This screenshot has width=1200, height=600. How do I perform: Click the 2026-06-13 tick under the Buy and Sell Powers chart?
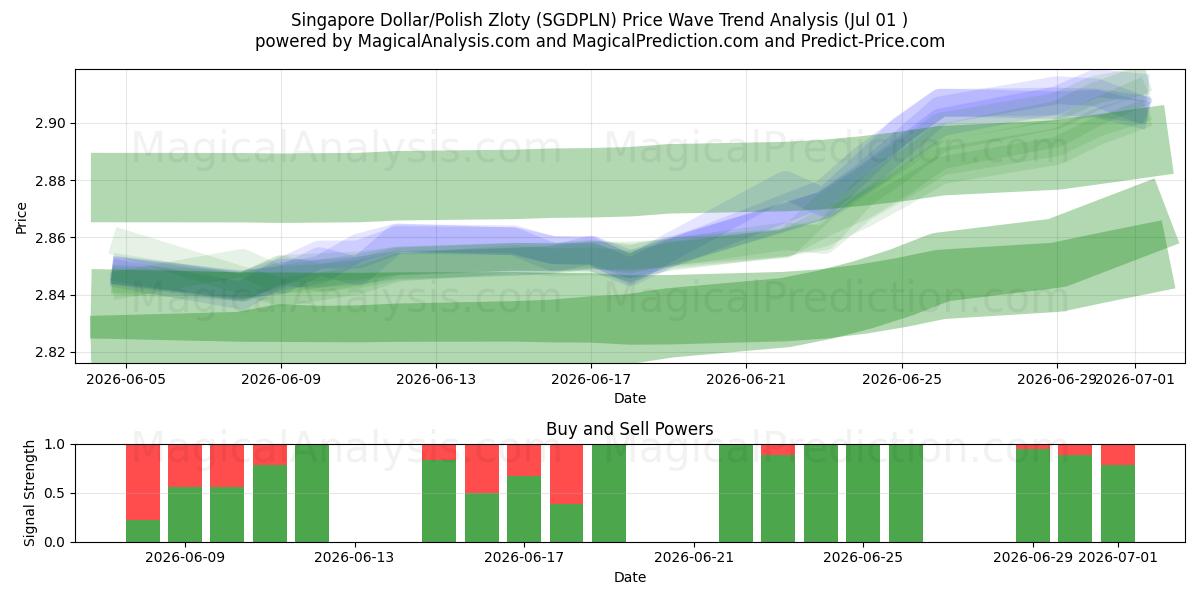354,558
